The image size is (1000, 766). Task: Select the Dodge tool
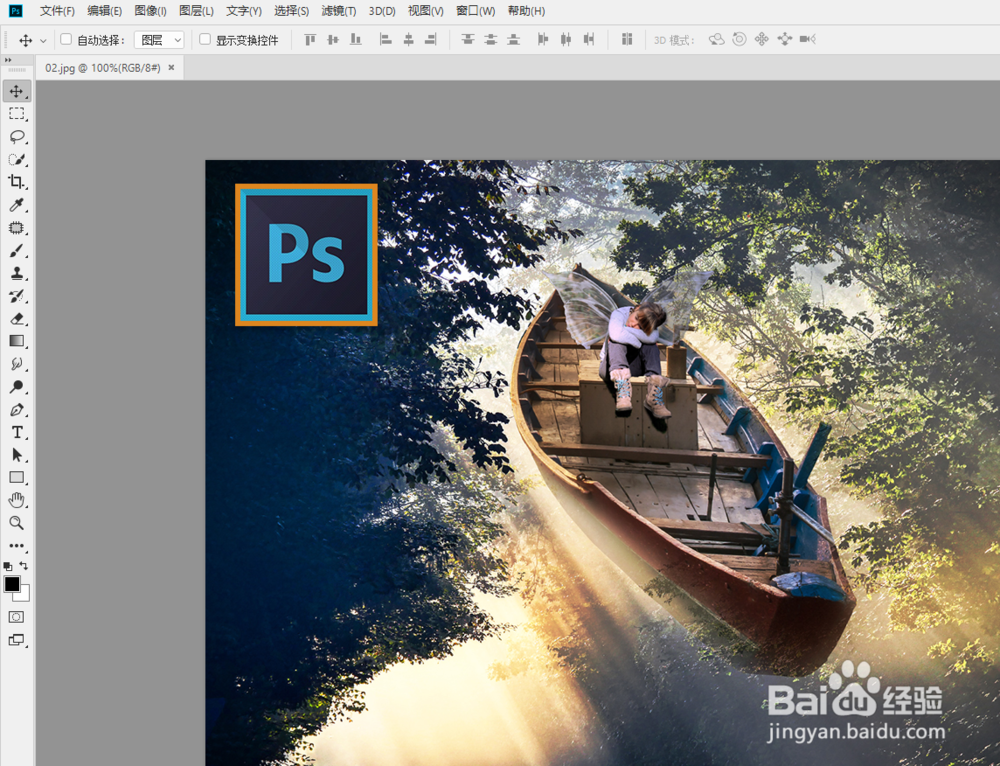[17, 387]
